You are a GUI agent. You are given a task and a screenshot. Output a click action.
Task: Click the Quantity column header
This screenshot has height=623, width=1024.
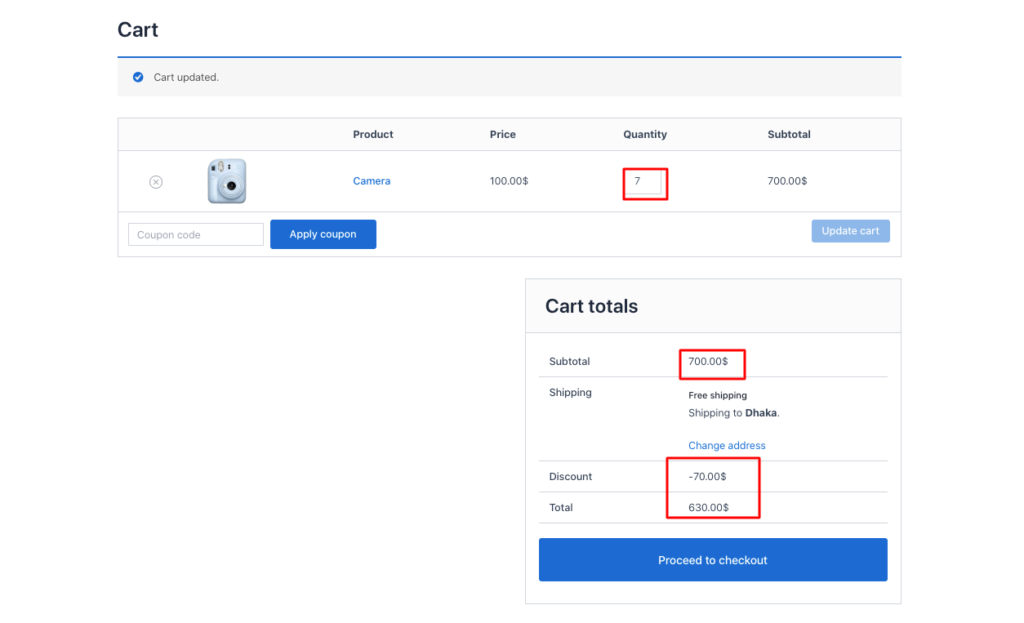point(644,134)
